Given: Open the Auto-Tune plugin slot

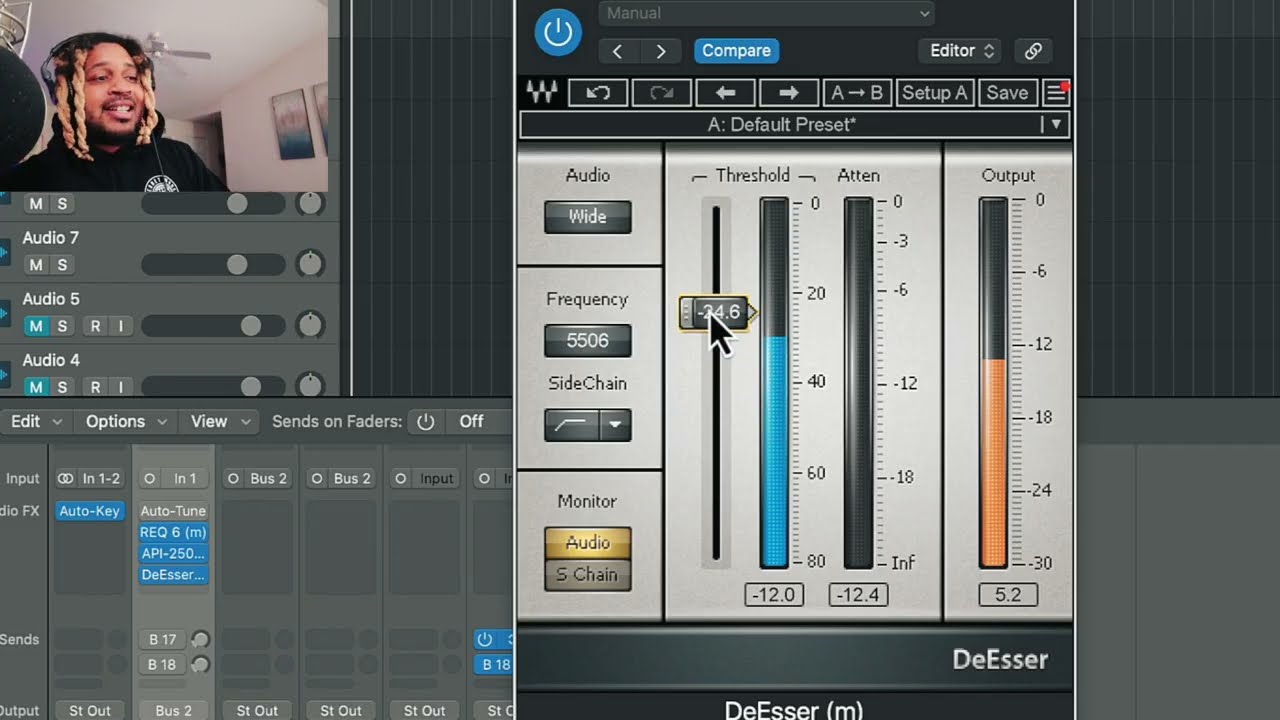Looking at the screenshot, I should [173, 511].
